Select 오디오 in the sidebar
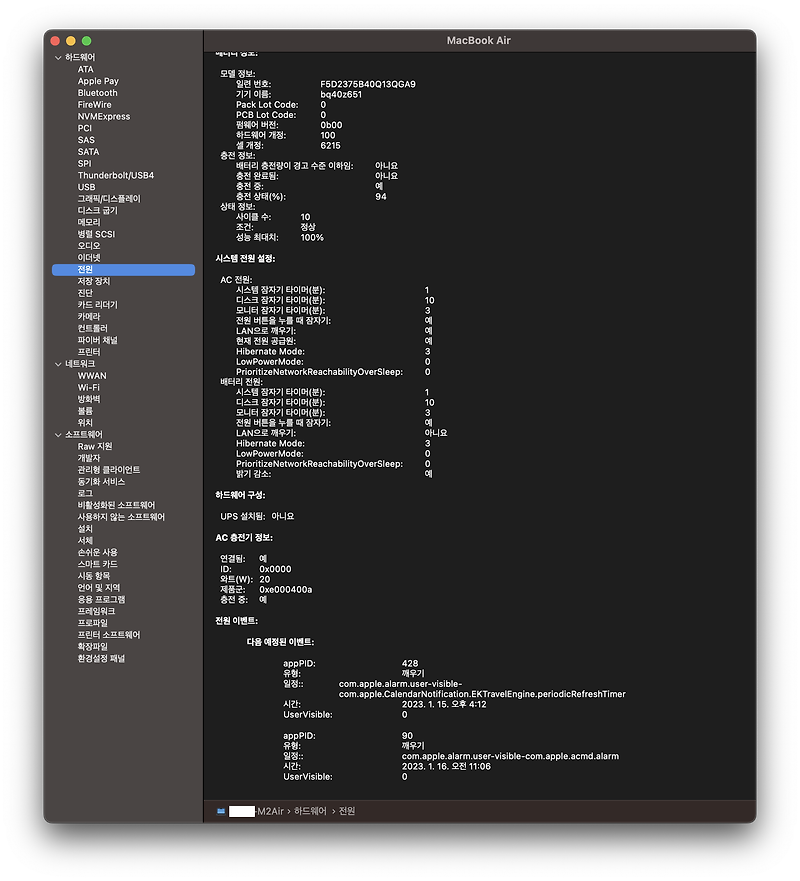Image resolution: width=800 pixels, height=881 pixels. point(89,246)
